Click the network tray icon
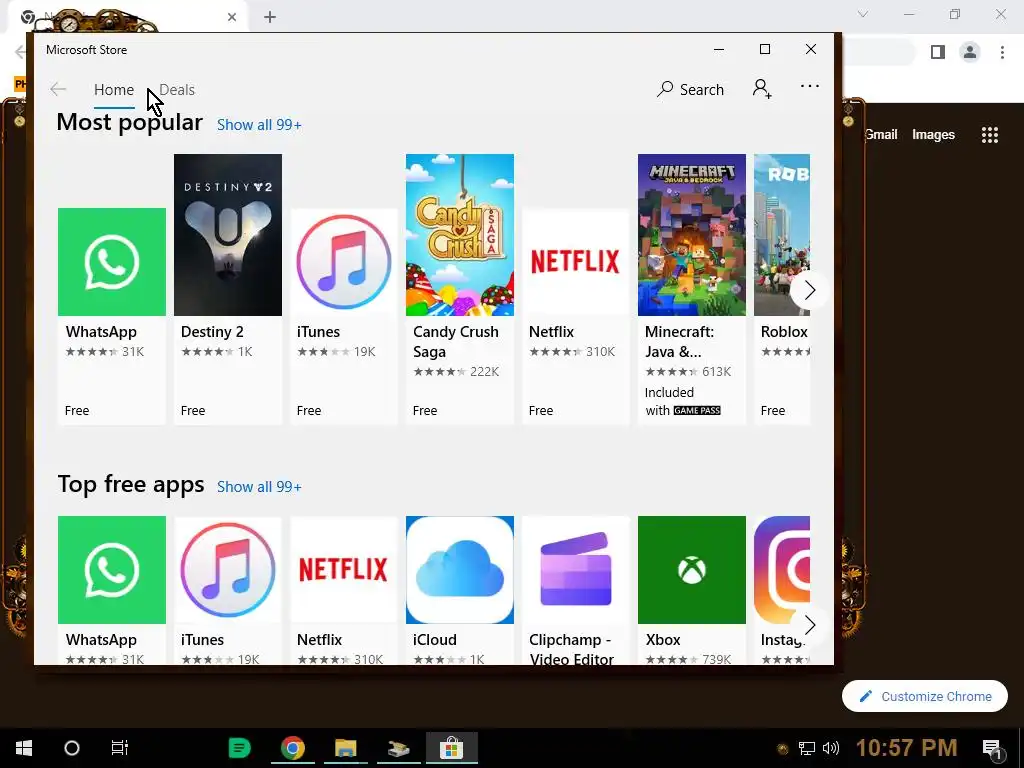 coord(807,748)
